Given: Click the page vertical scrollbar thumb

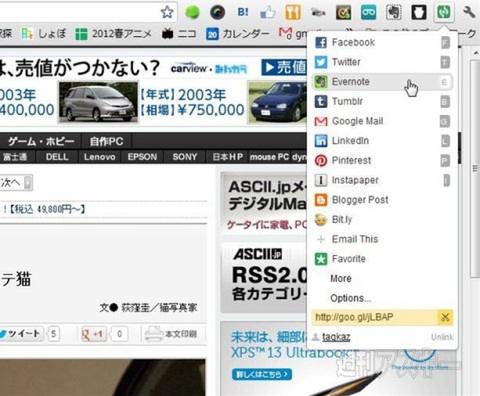Looking at the screenshot, I should pyautogui.click(x=475, y=168).
